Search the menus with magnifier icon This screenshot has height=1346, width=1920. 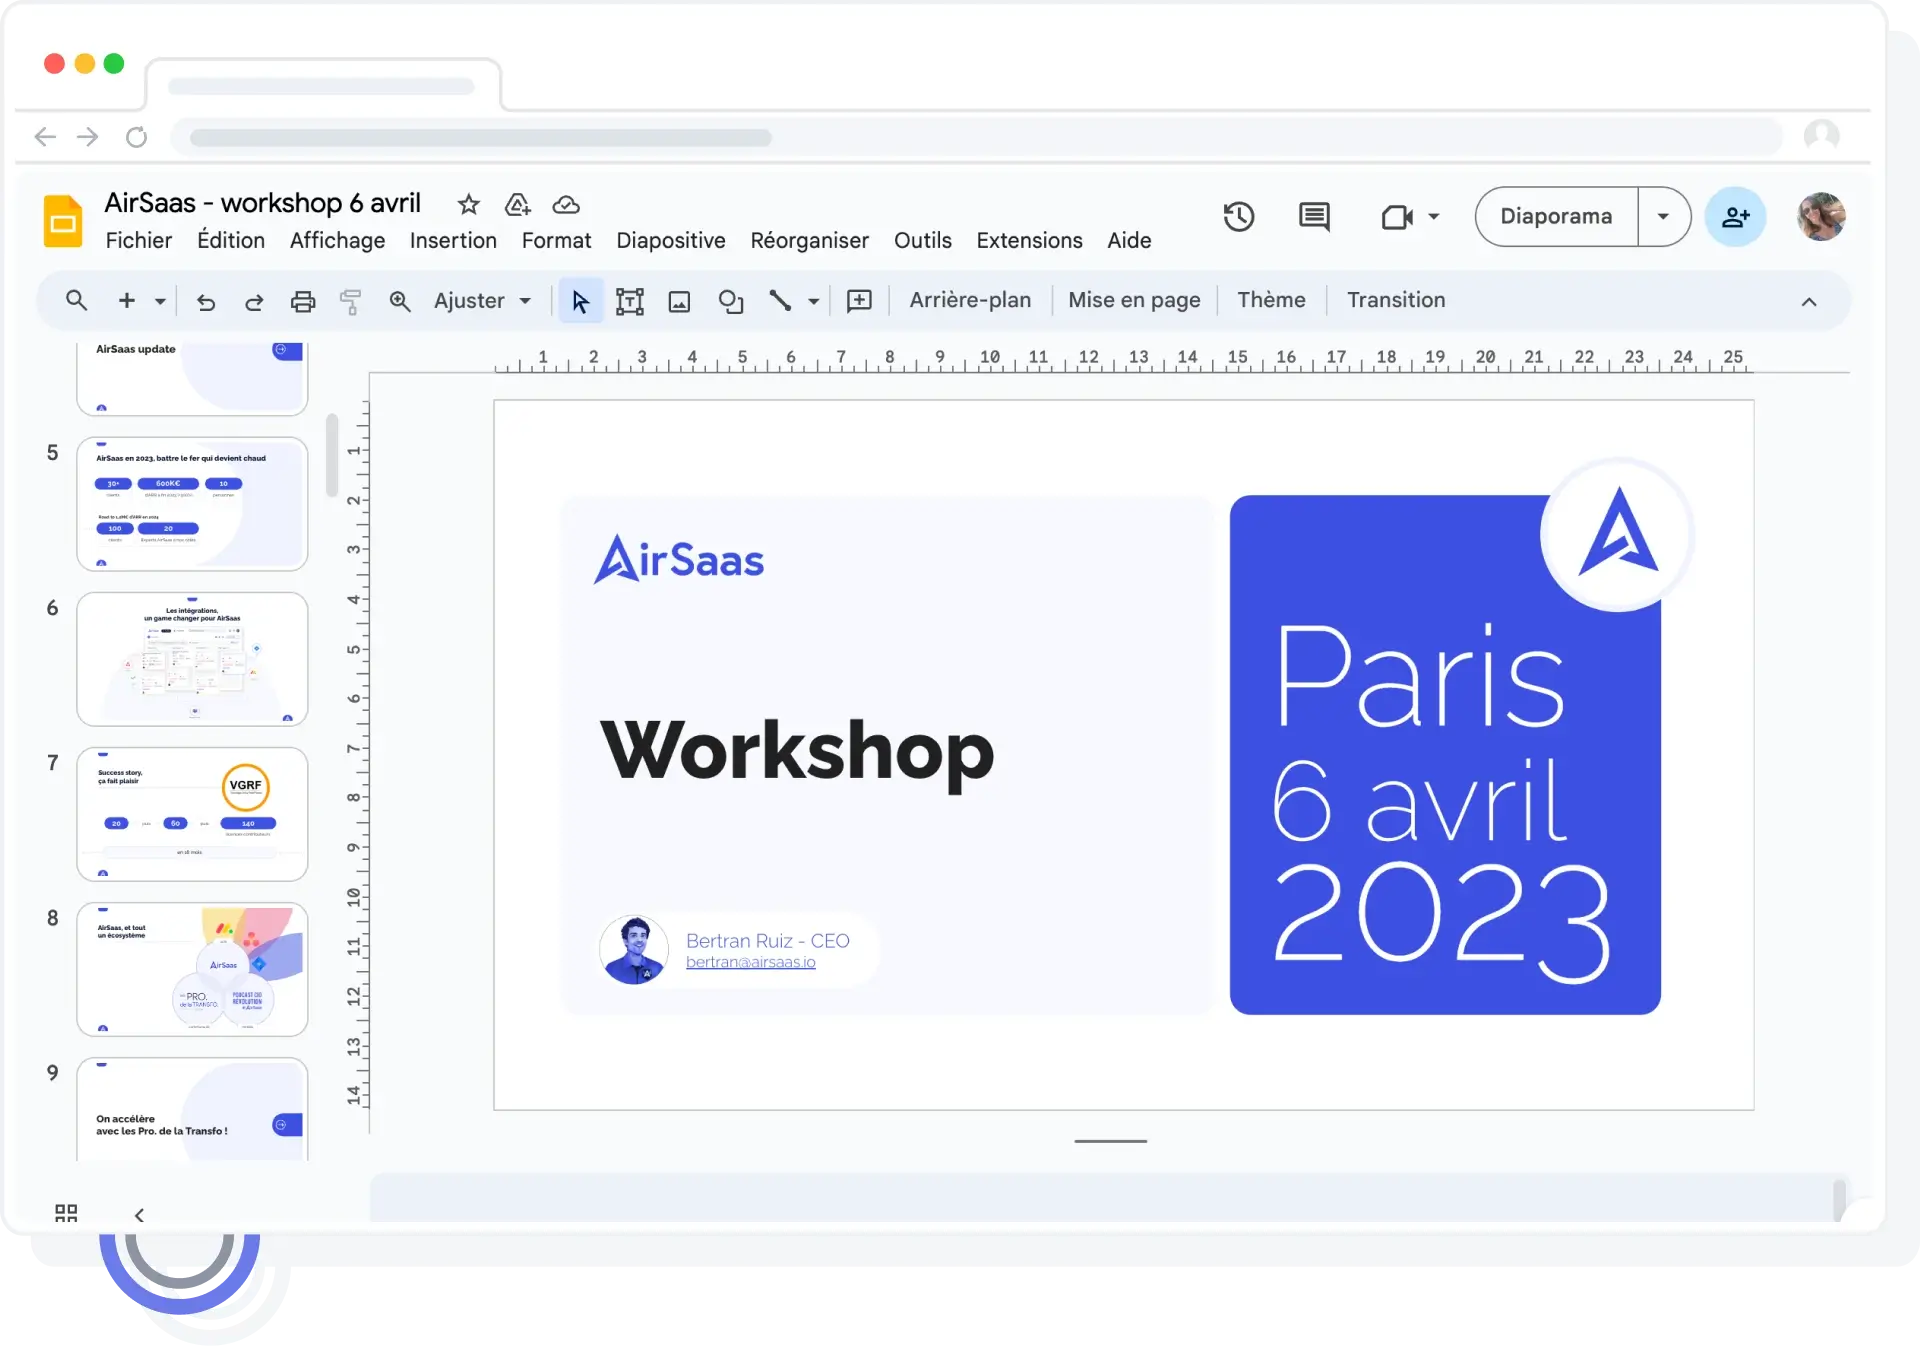click(x=76, y=300)
